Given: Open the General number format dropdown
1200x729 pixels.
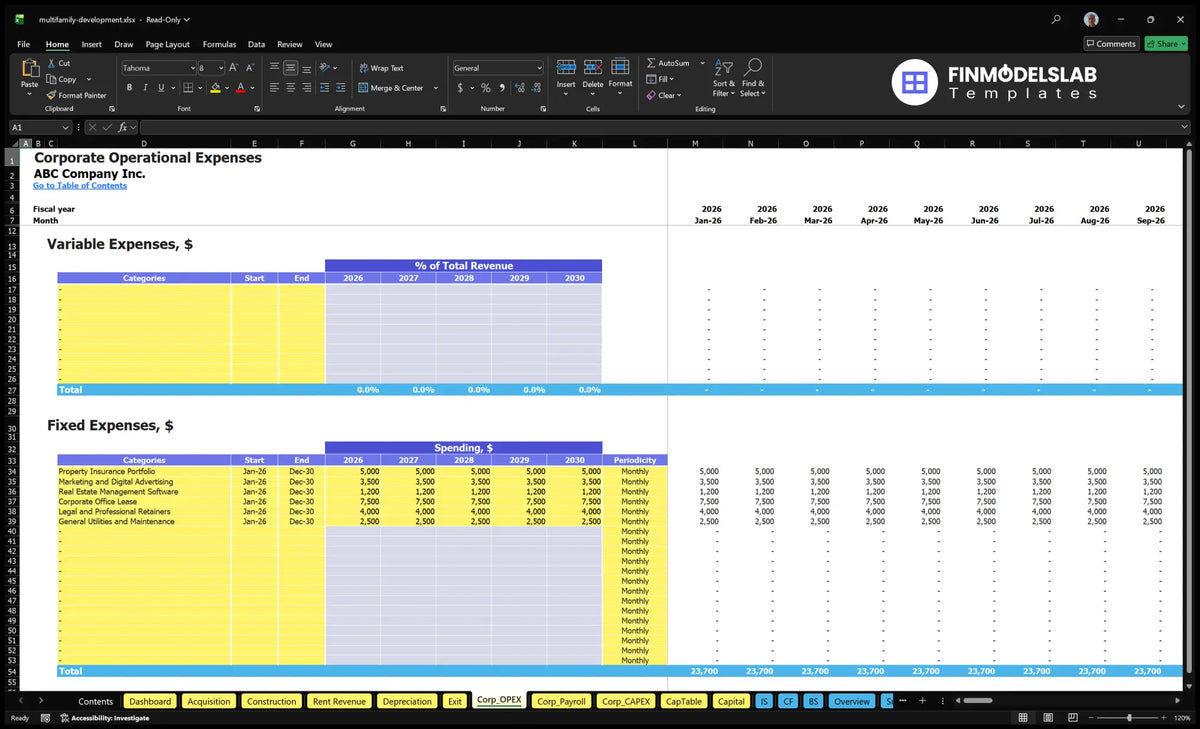Looking at the screenshot, I should (x=539, y=68).
